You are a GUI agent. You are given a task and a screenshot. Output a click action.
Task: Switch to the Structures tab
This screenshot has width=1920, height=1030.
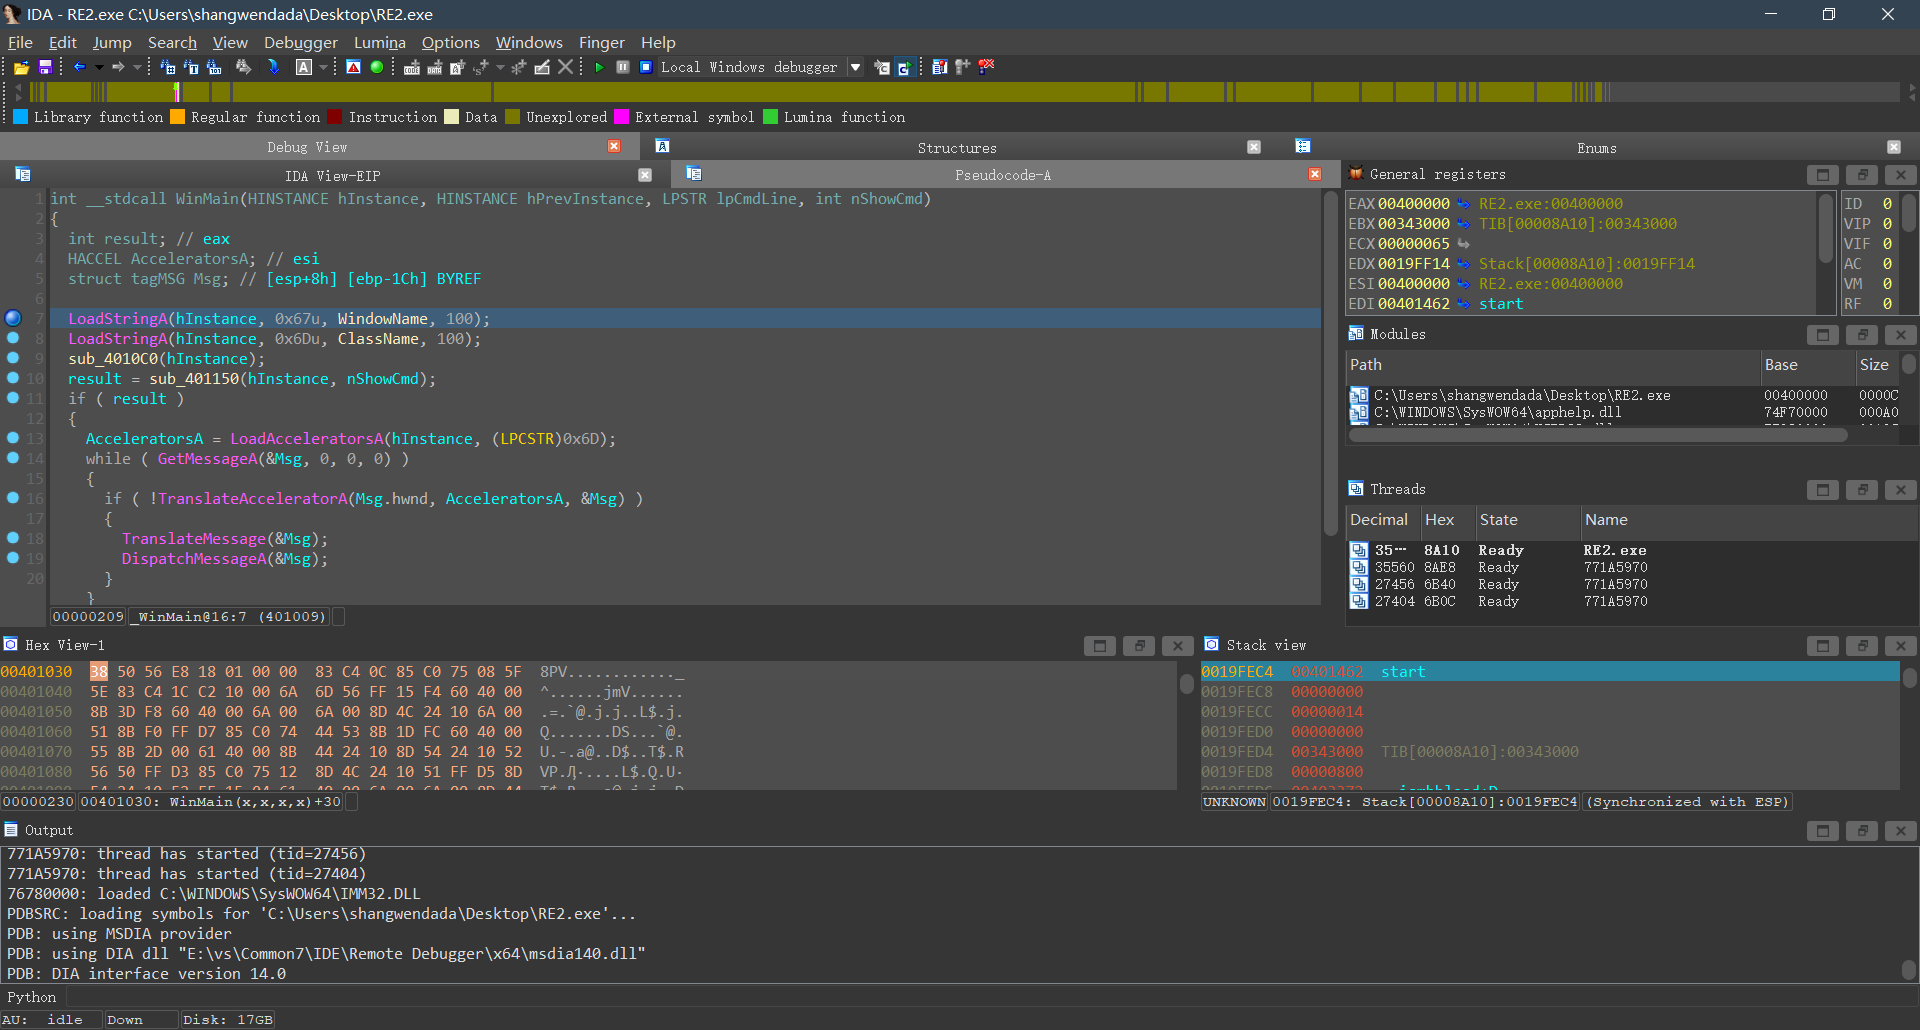point(957,147)
